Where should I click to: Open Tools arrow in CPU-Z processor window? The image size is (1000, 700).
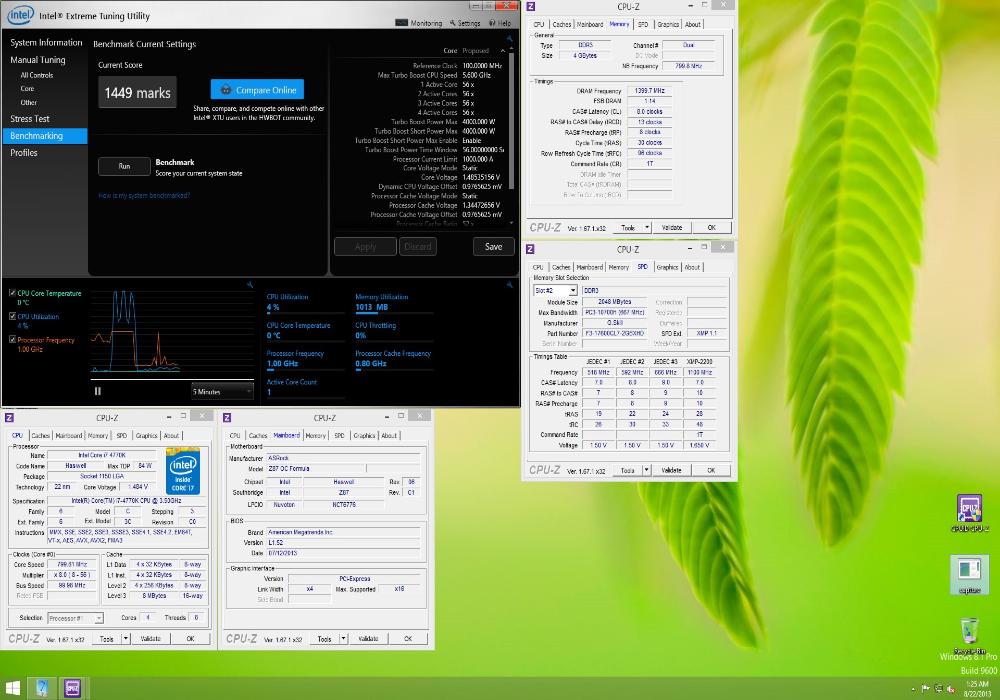(x=126, y=639)
